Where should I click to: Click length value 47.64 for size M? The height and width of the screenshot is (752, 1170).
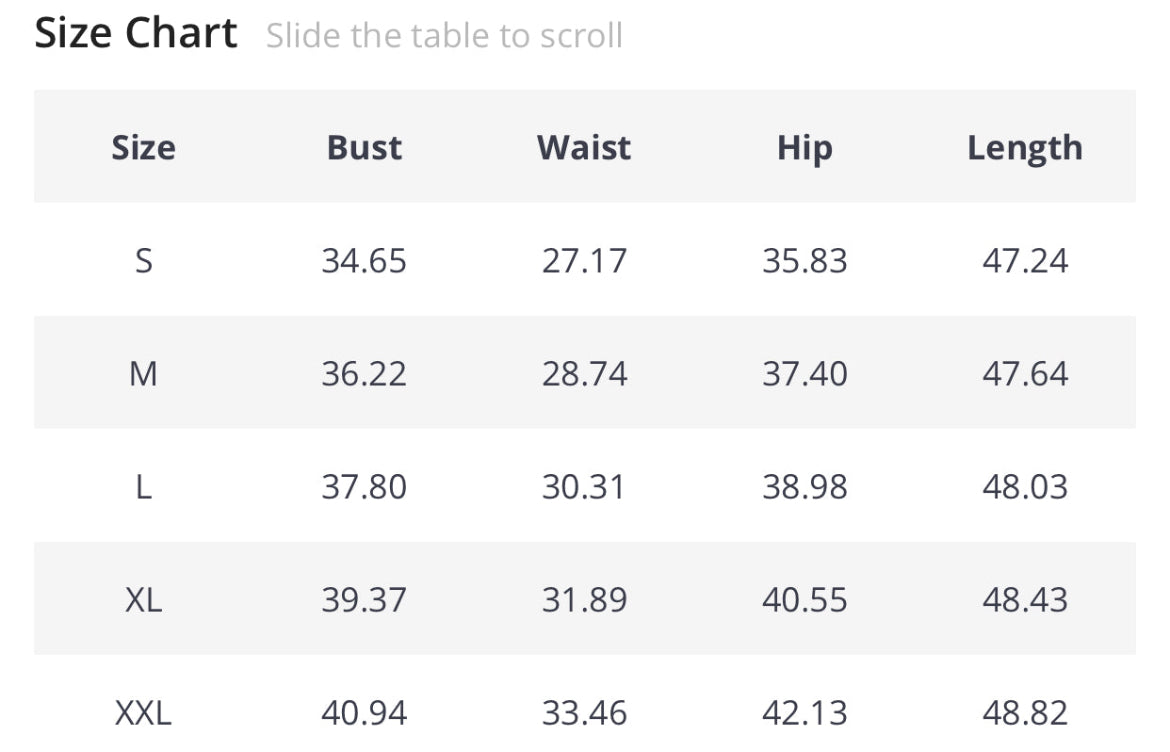[x=1024, y=373]
